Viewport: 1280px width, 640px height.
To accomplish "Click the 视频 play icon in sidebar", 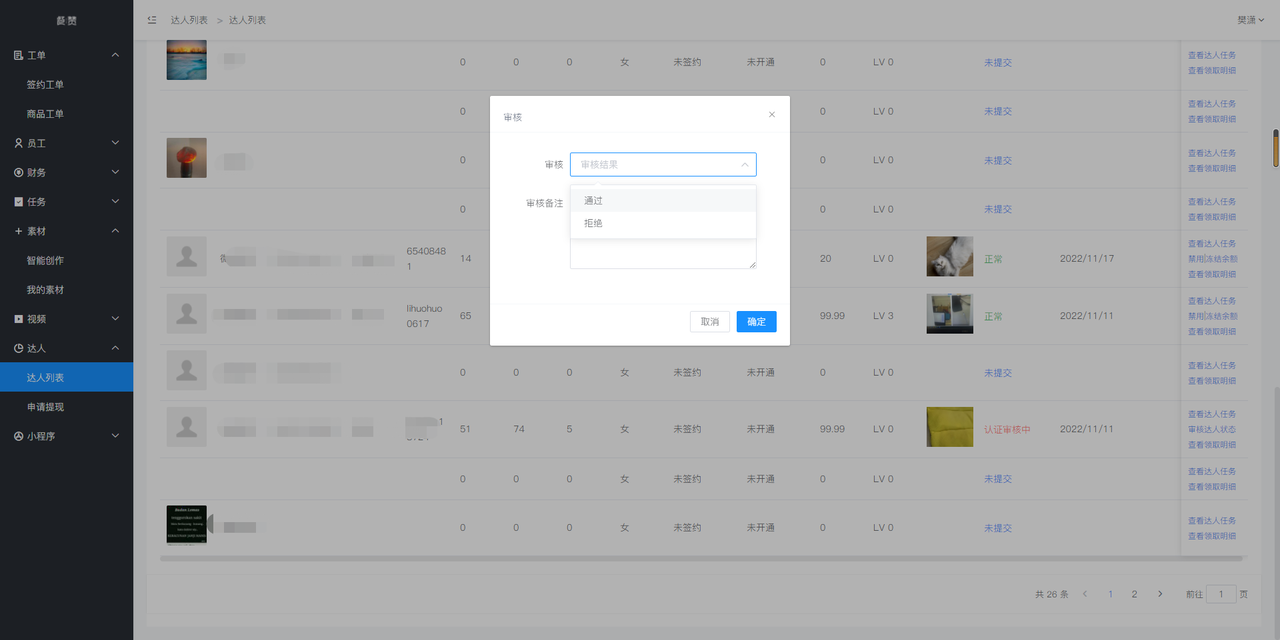I will click(x=18, y=319).
